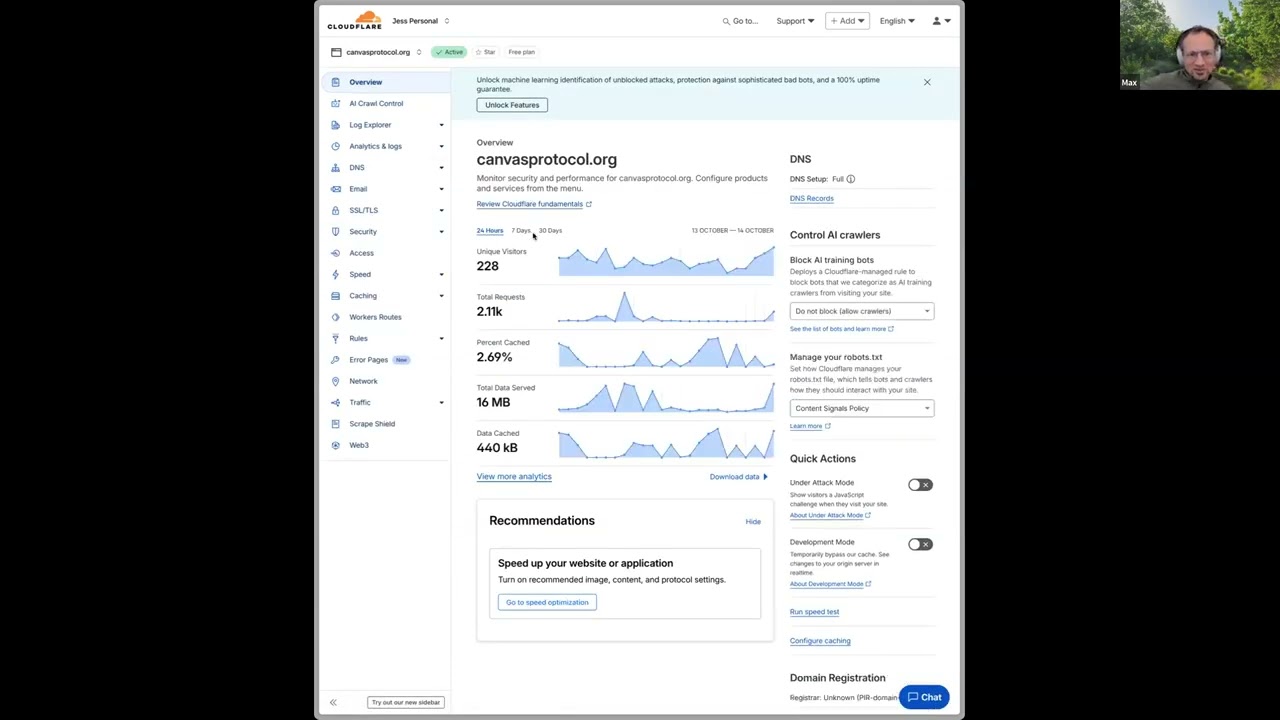Click the Unlock Features button
The width and height of the screenshot is (1280, 720).
click(512, 105)
